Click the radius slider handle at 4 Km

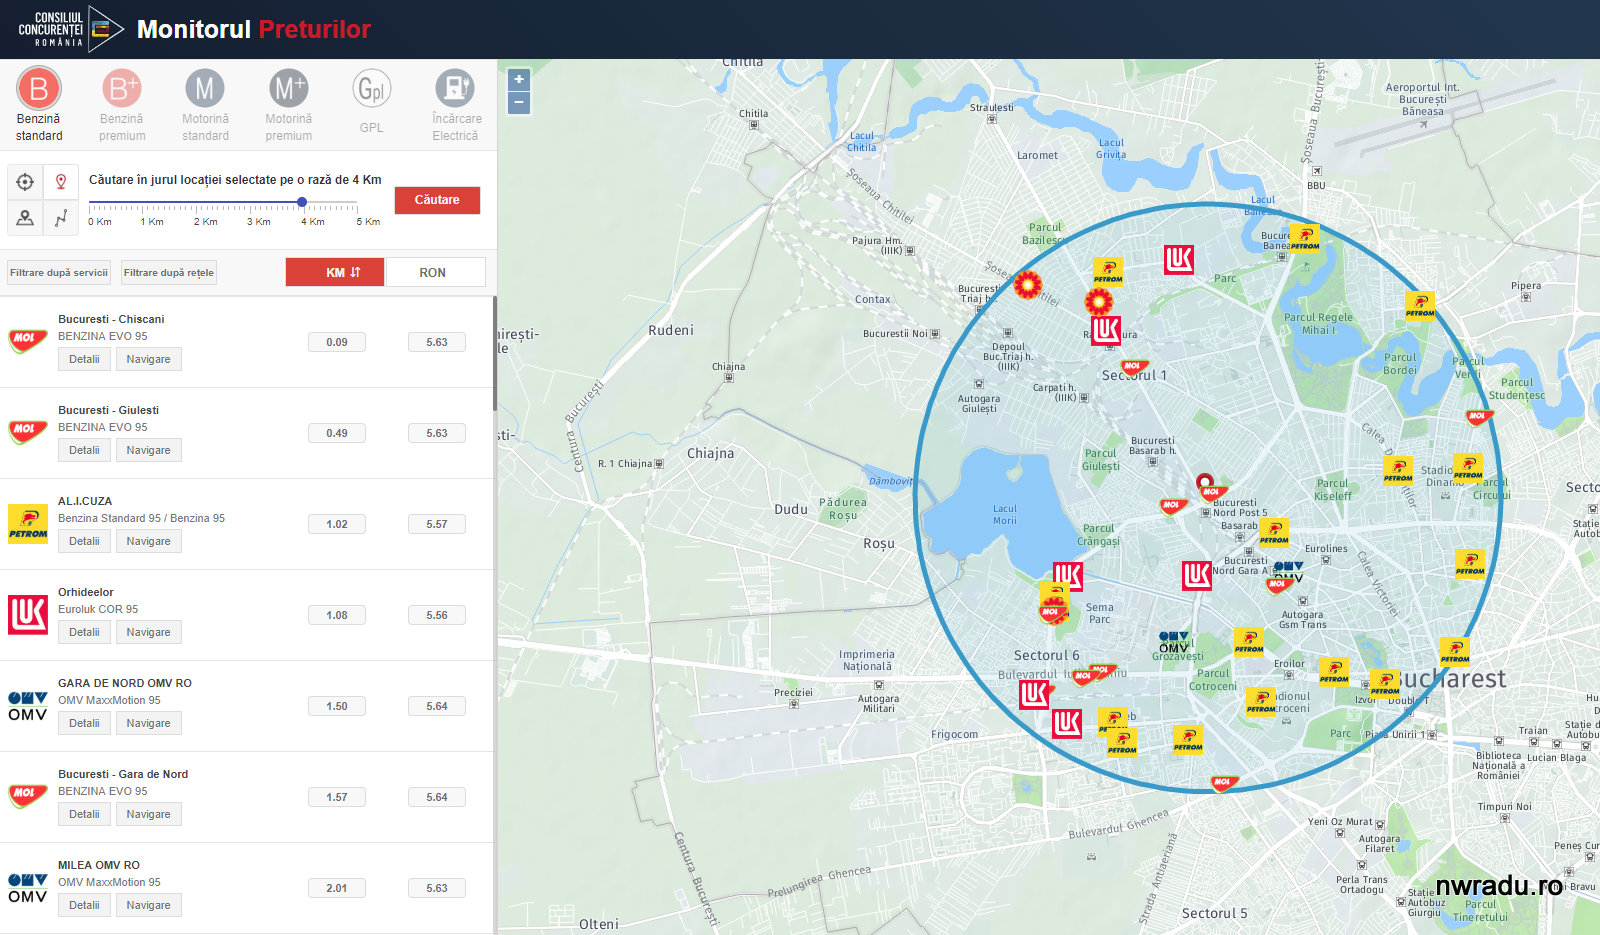pos(302,202)
